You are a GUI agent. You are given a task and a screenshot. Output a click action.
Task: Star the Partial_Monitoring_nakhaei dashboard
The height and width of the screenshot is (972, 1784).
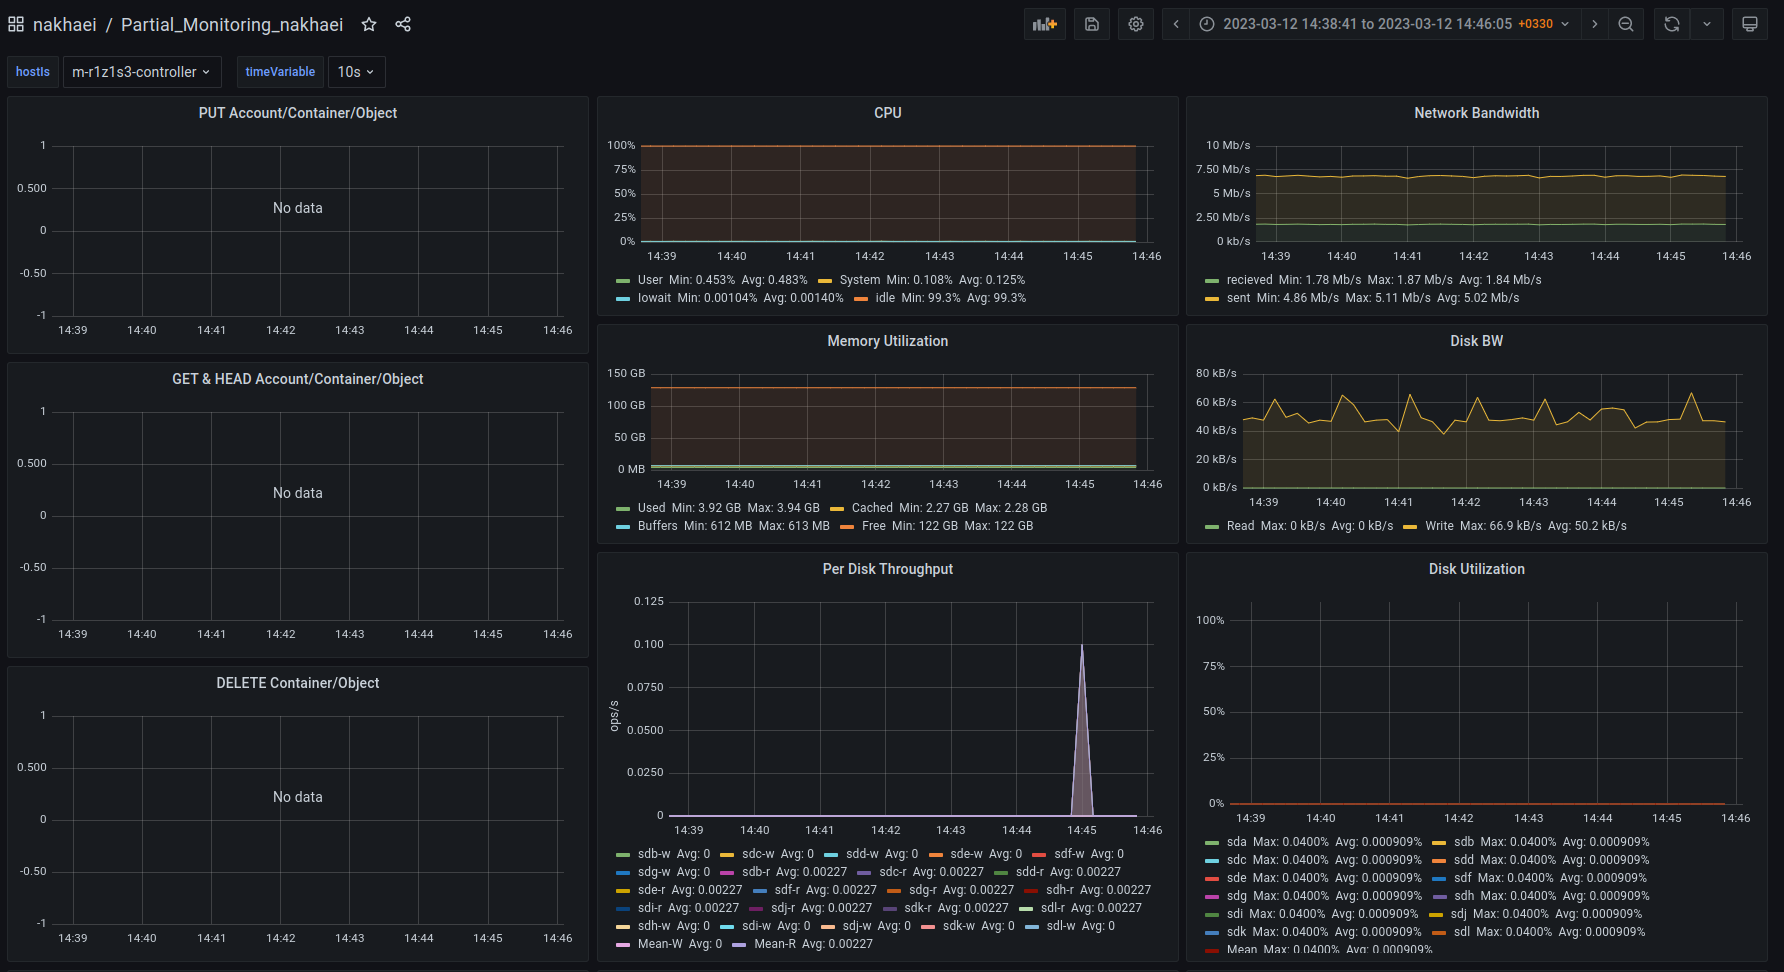point(369,24)
